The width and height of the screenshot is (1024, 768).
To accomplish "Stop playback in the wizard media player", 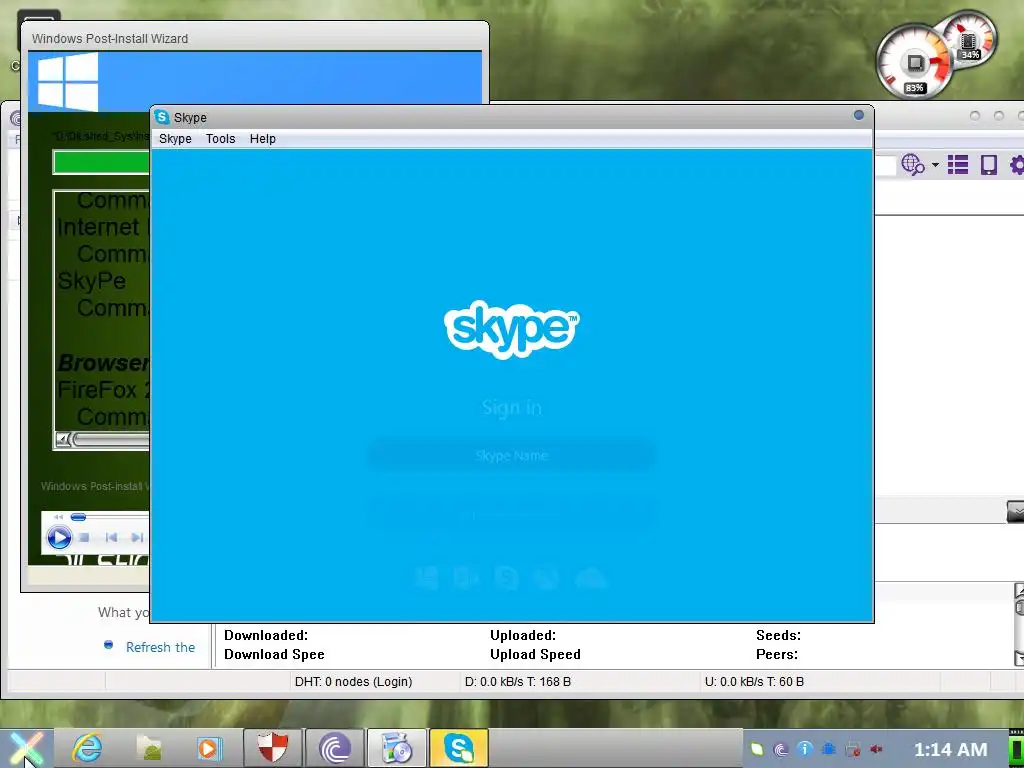I will [x=84, y=537].
